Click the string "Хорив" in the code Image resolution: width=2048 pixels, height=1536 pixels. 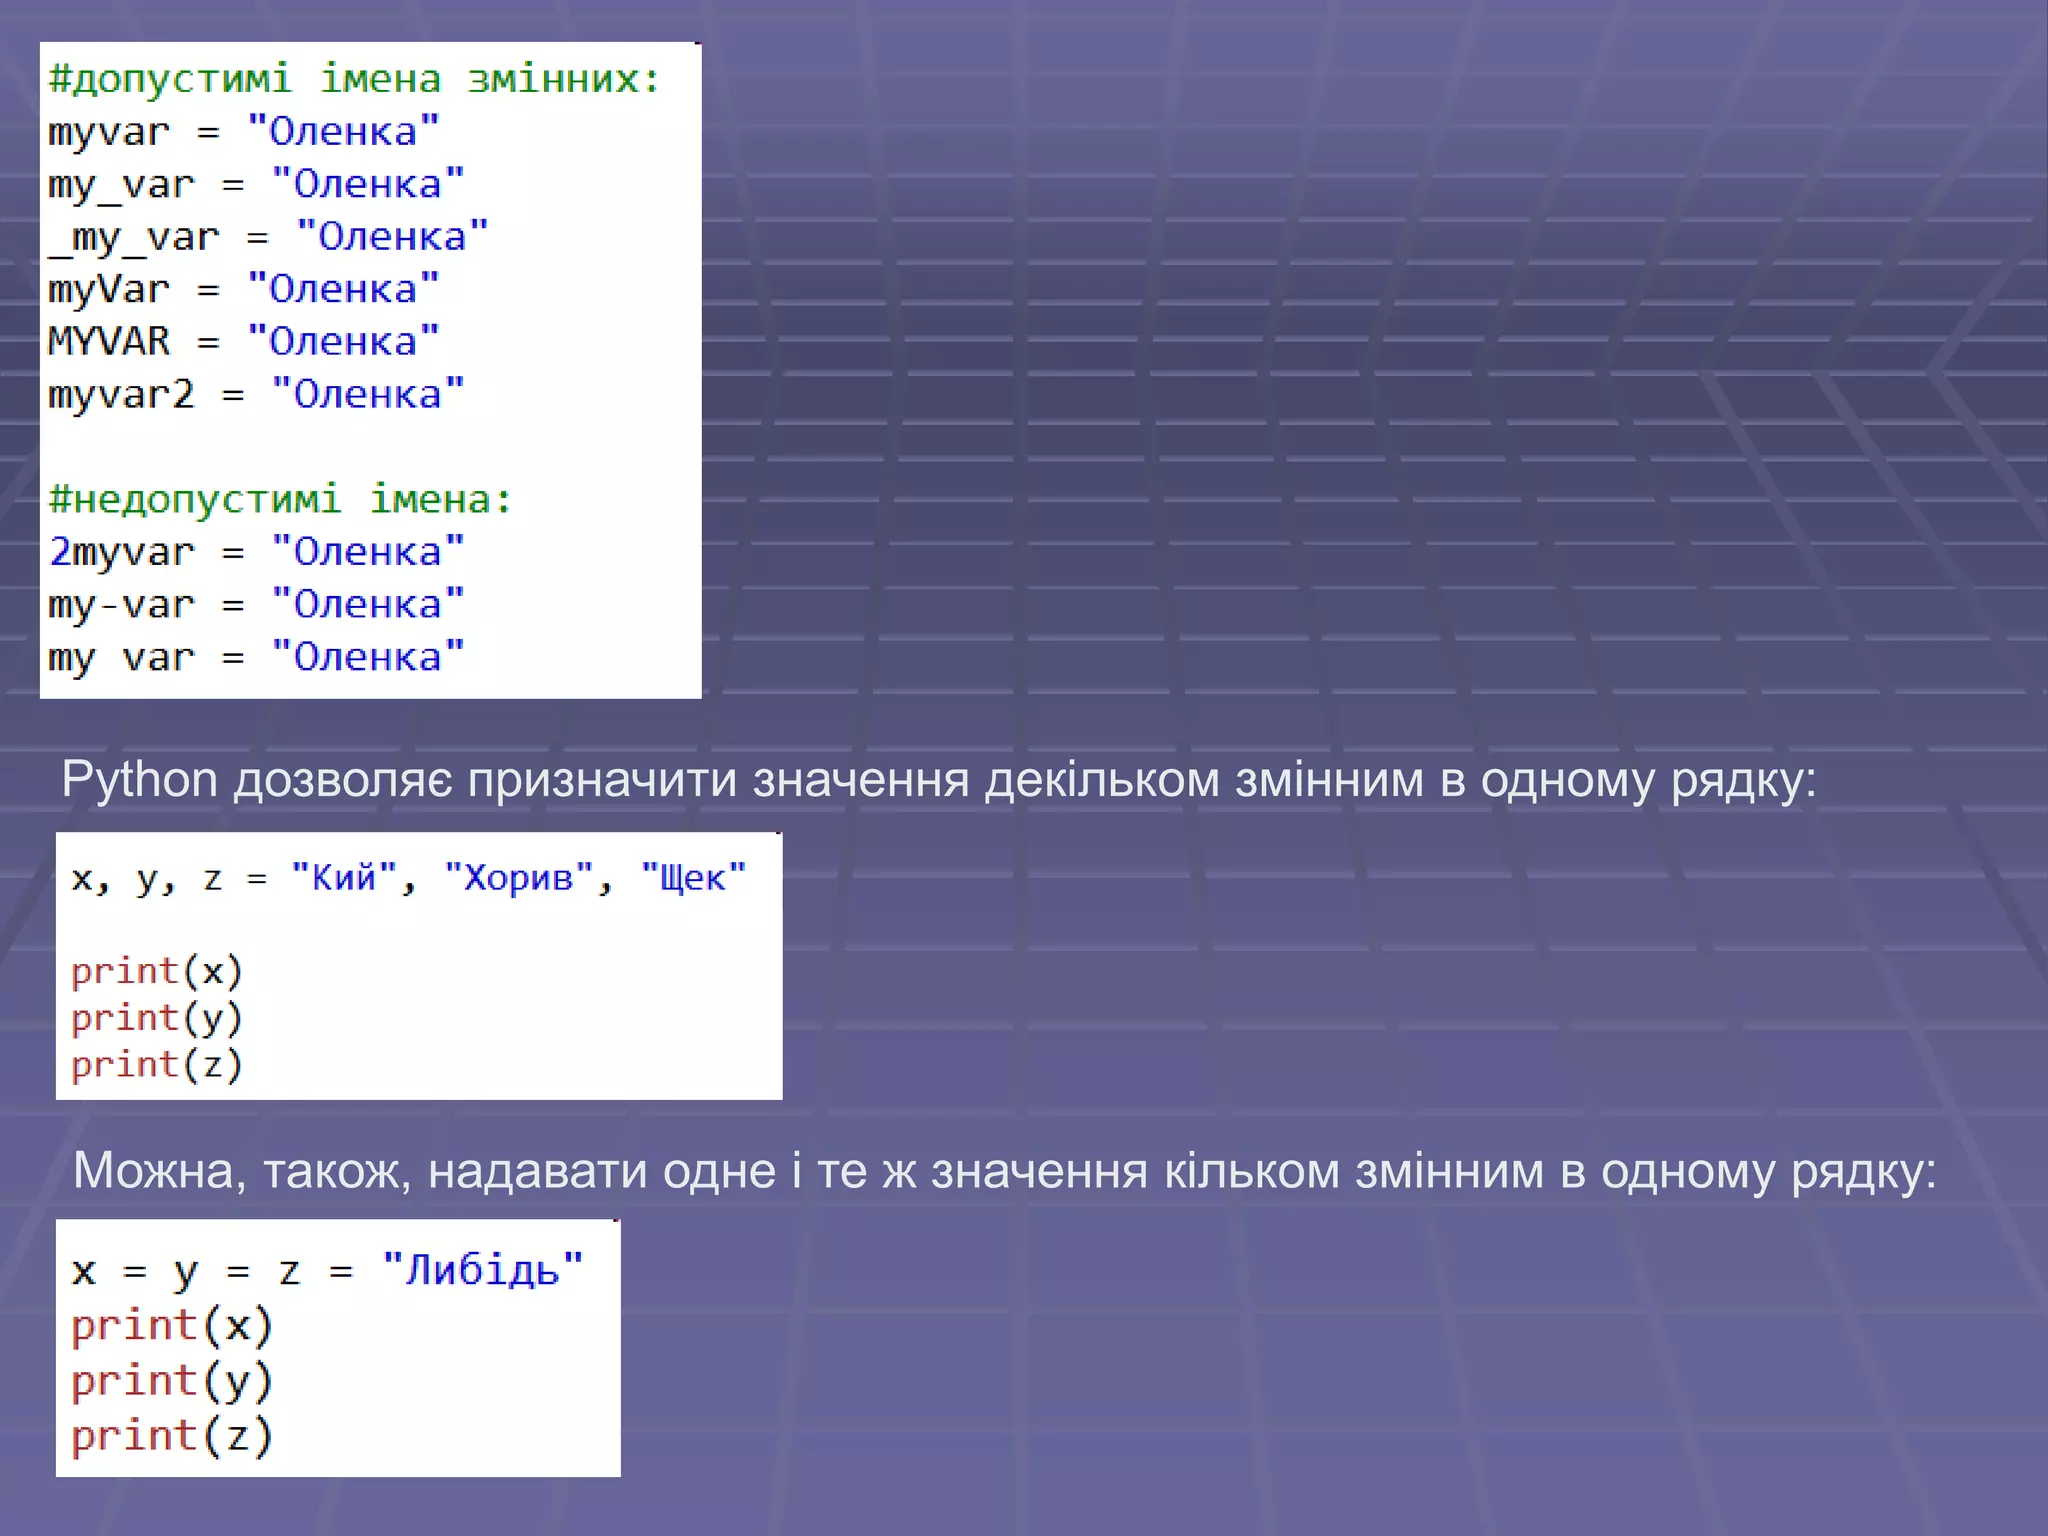point(519,877)
